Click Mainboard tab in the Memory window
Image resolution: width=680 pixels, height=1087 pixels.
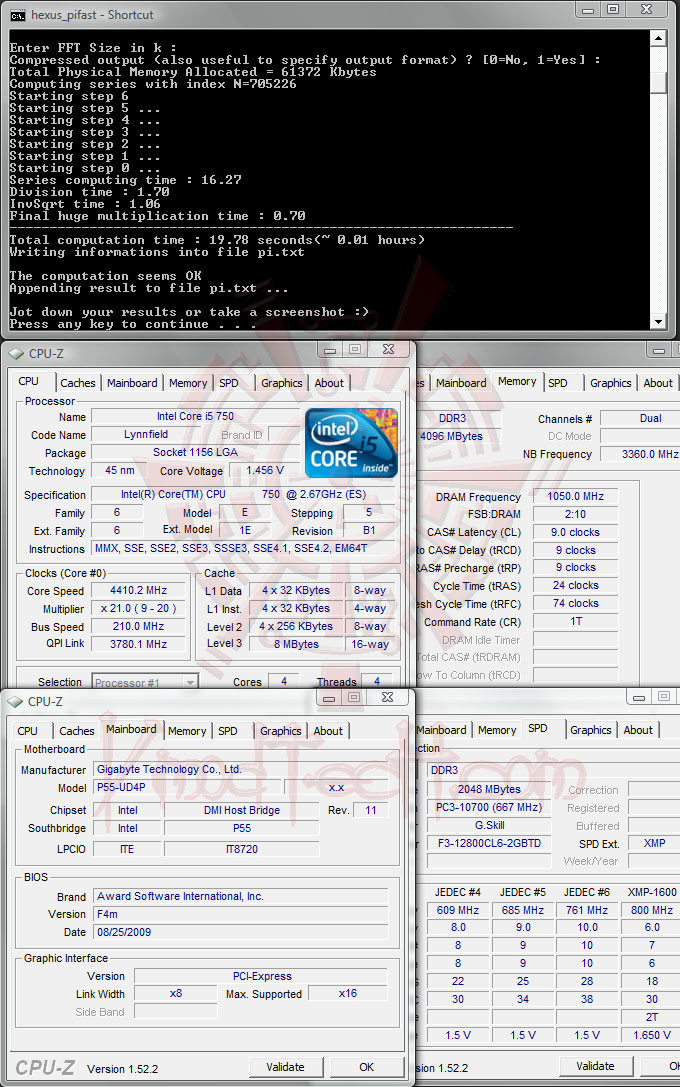pos(461,383)
